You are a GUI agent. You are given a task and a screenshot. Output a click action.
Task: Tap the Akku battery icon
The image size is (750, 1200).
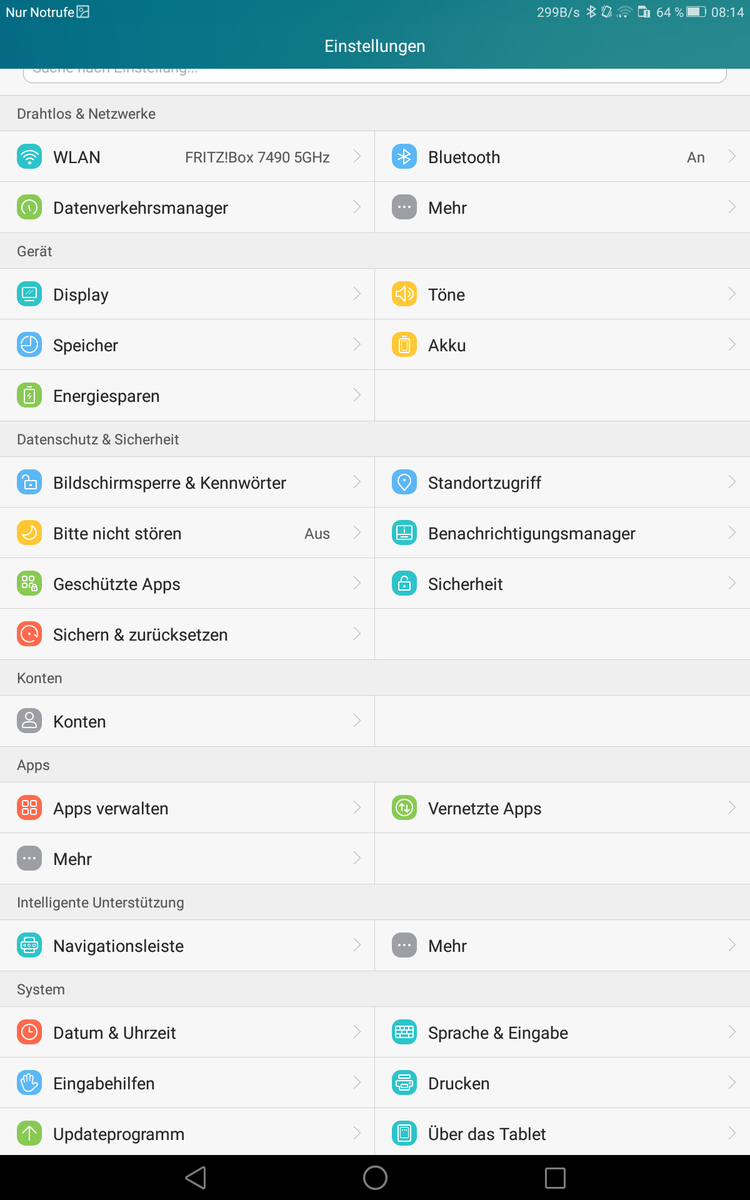point(404,345)
